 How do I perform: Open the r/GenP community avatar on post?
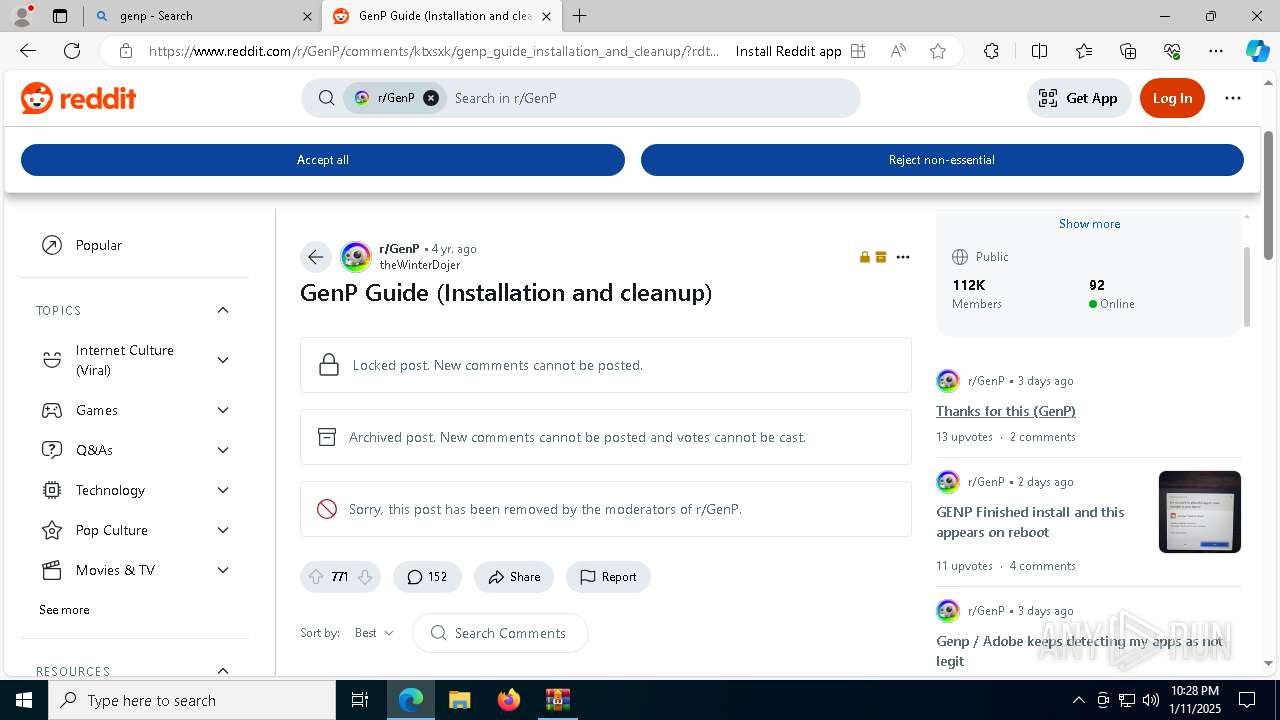356,257
